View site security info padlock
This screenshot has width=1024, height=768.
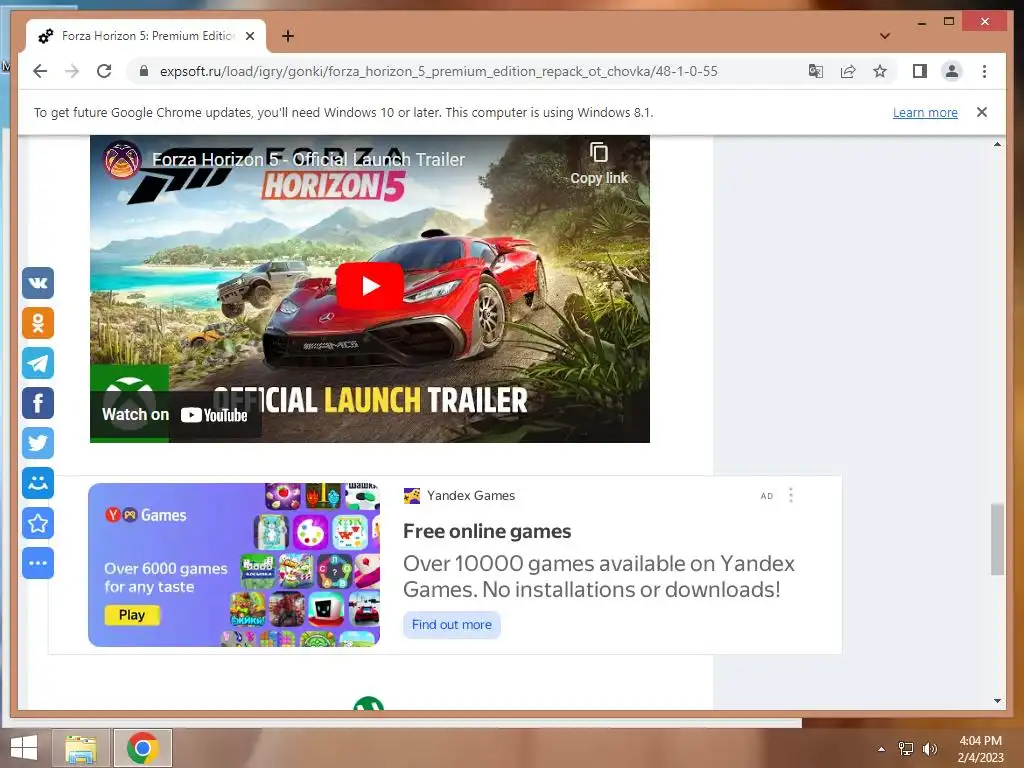144,71
